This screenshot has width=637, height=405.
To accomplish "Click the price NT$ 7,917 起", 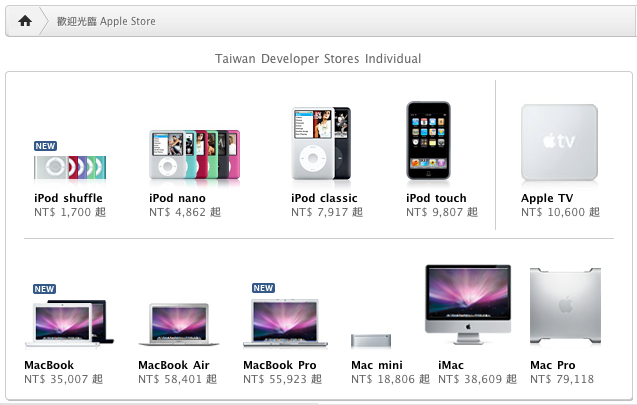I will [x=327, y=212].
